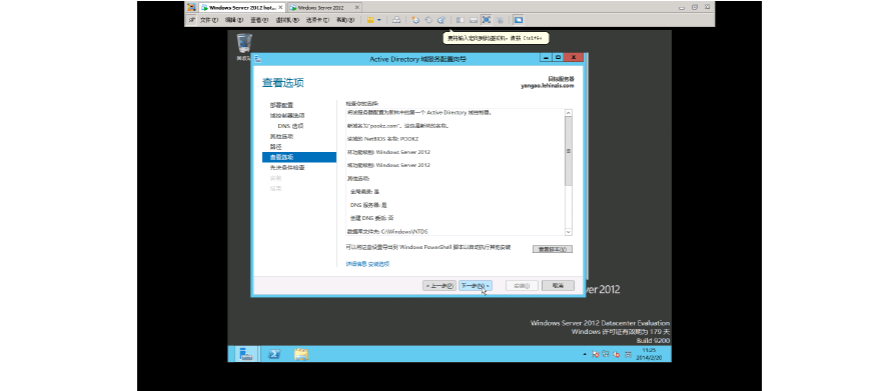The image size is (893, 391).
Task: Select the DNS 选项 step in sidebar
Action: (290, 126)
